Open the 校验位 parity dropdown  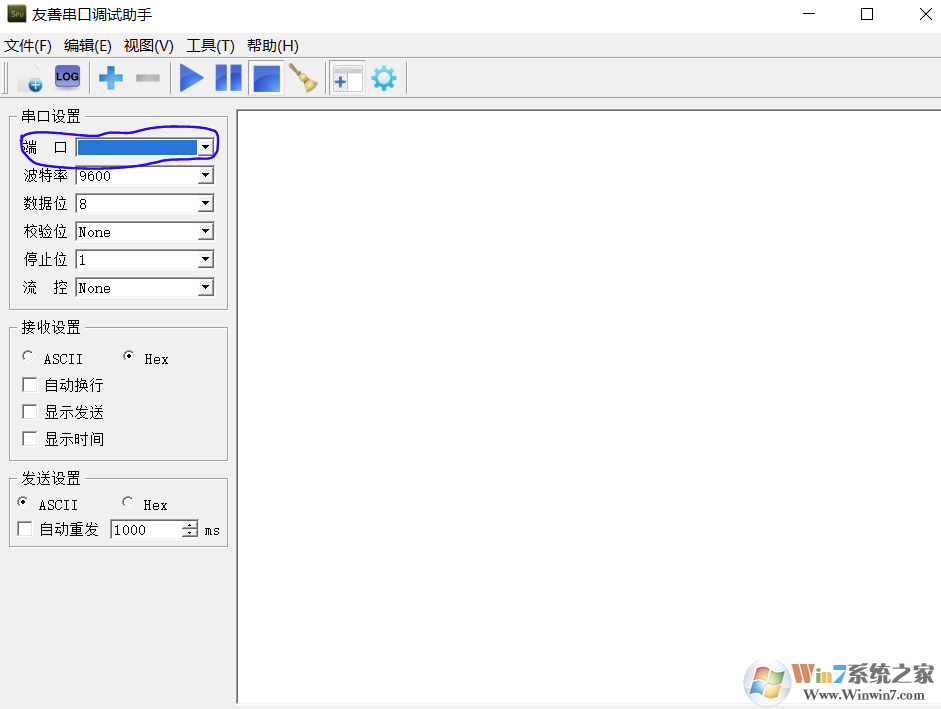point(205,232)
